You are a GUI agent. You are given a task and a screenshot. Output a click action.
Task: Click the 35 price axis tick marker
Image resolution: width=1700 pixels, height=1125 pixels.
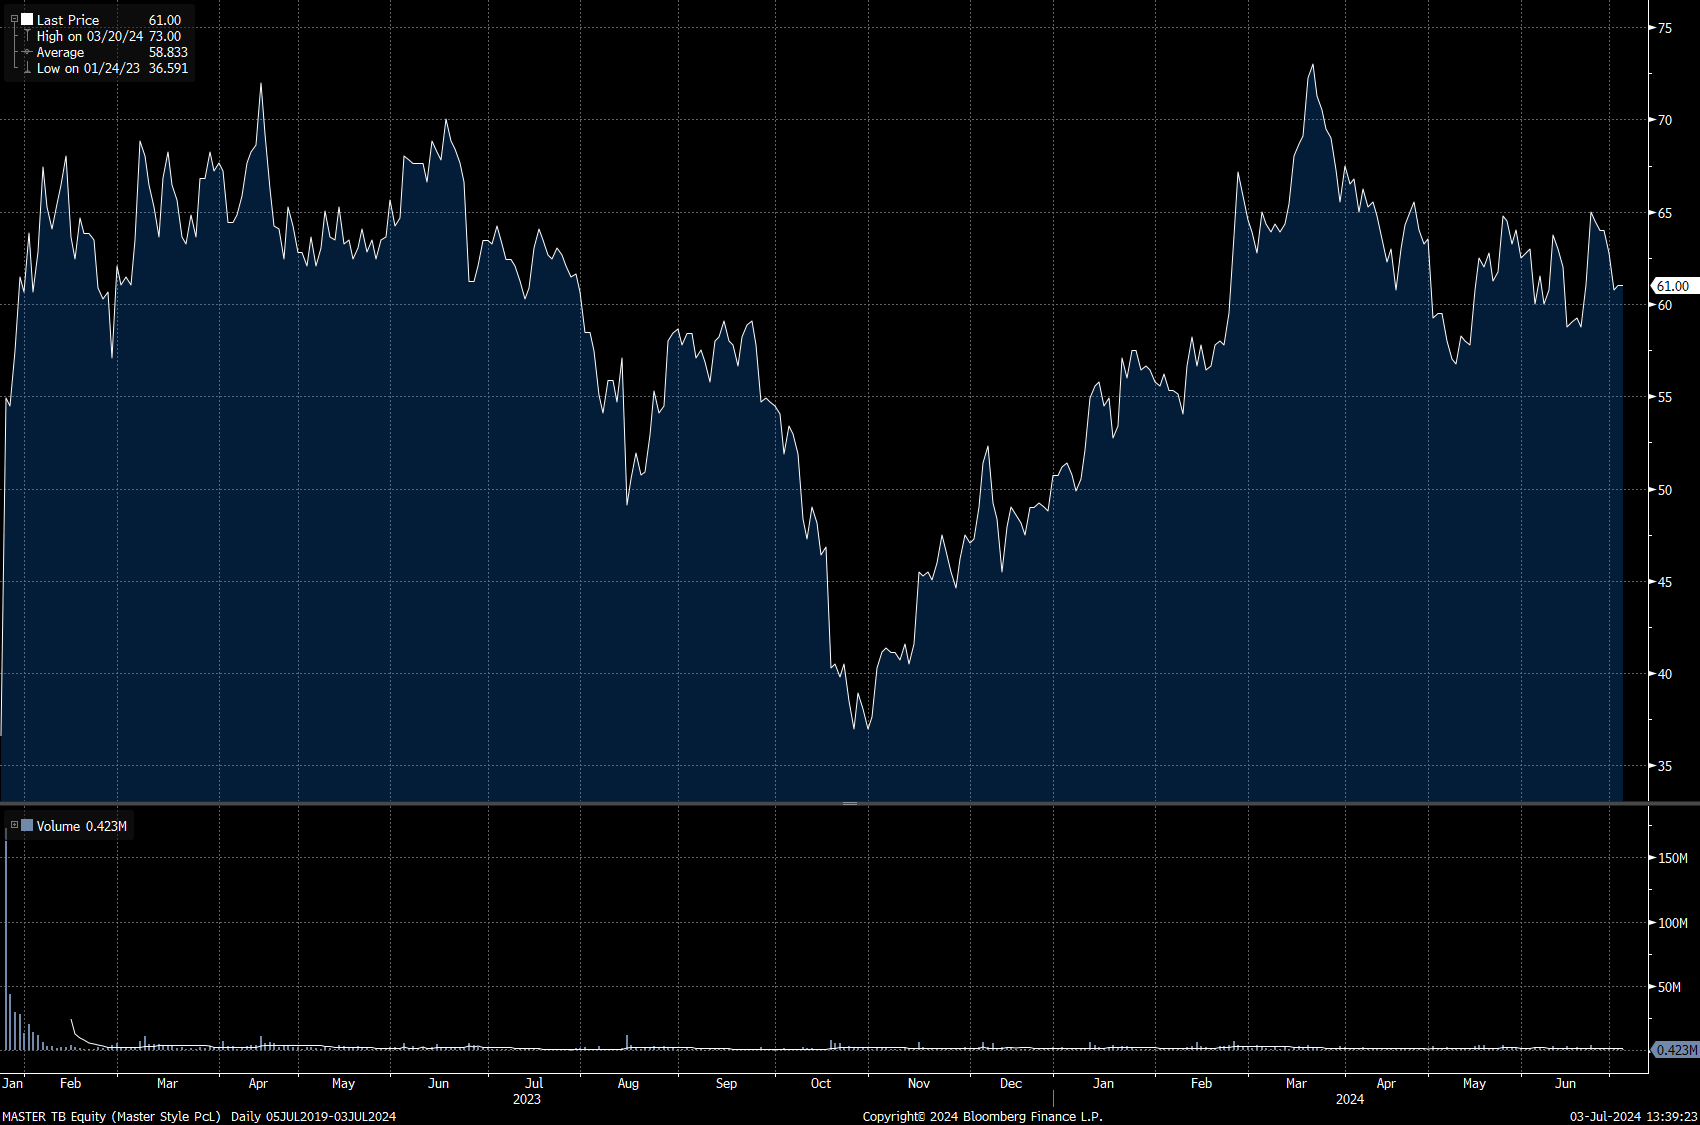pyautogui.click(x=1664, y=766)
